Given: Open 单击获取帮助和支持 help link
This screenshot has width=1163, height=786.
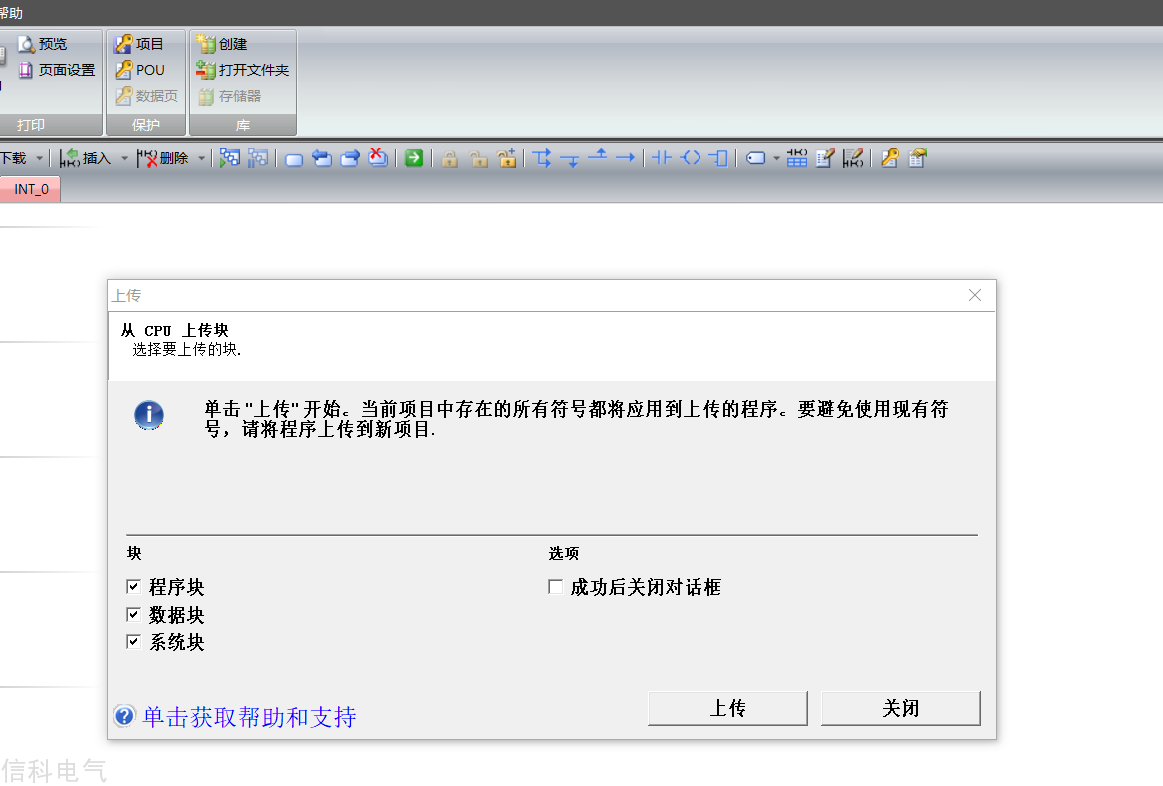Looking at the screenshot, I should click(x=249, y=716).
